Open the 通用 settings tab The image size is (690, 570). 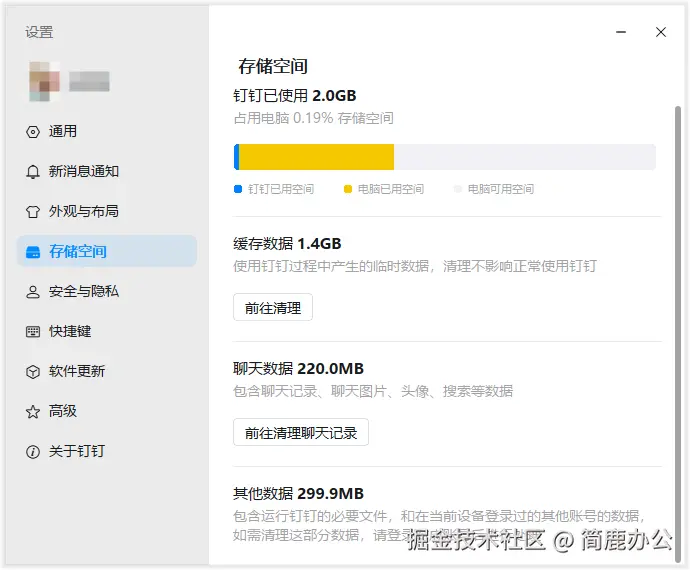(x=63, y=132)
